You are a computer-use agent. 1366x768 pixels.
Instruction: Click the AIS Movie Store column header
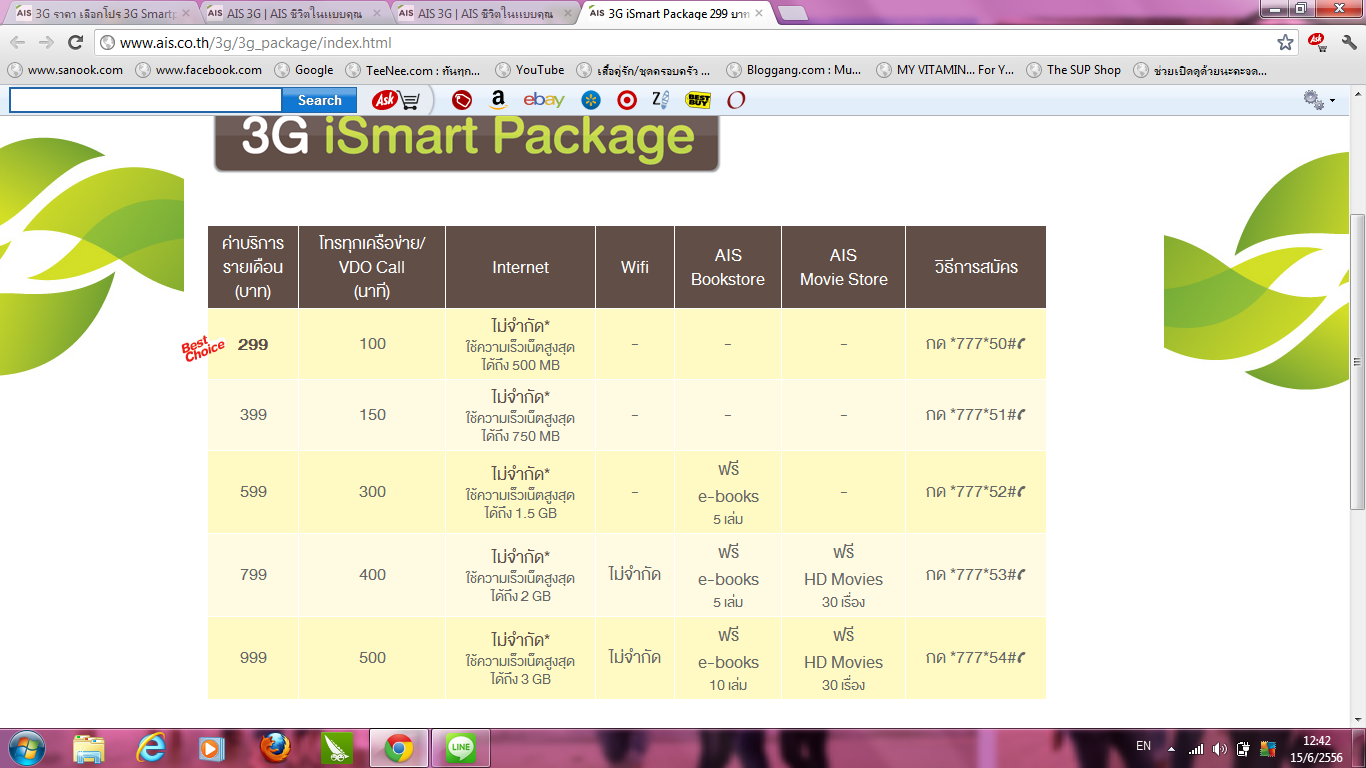844,267
